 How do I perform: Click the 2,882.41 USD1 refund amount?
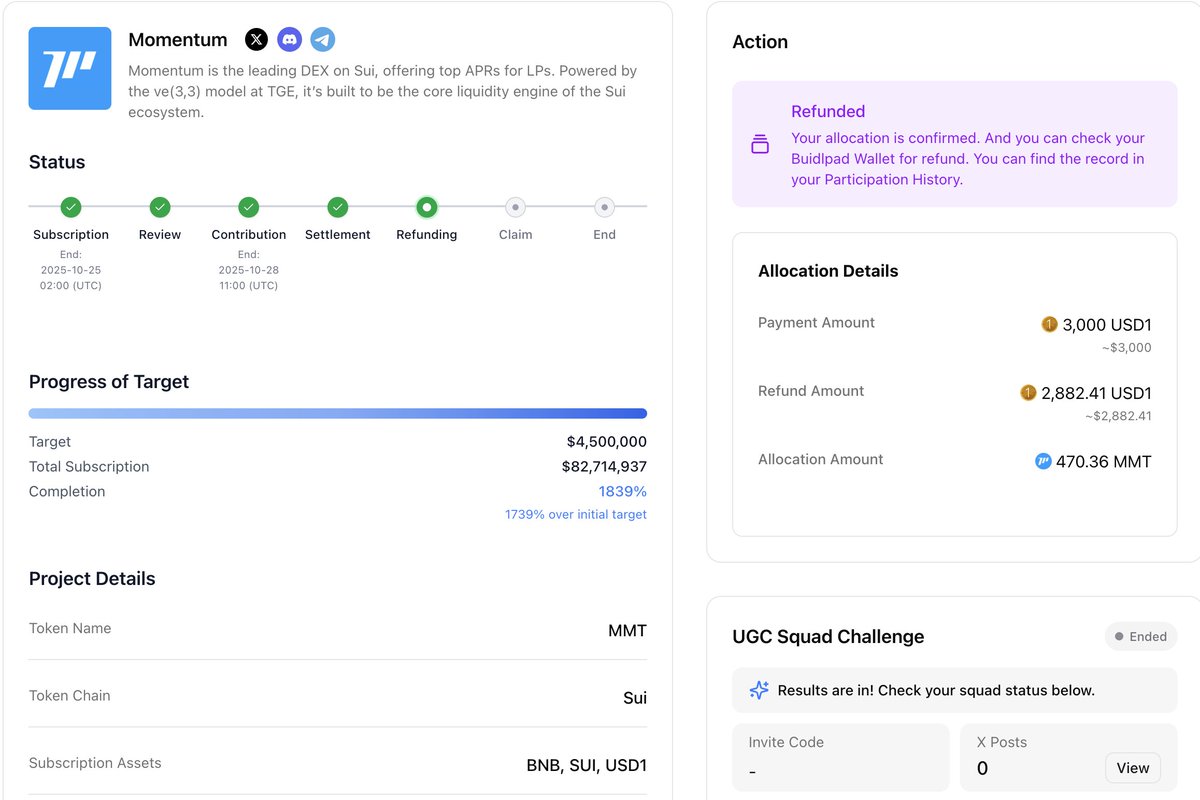1096,393
